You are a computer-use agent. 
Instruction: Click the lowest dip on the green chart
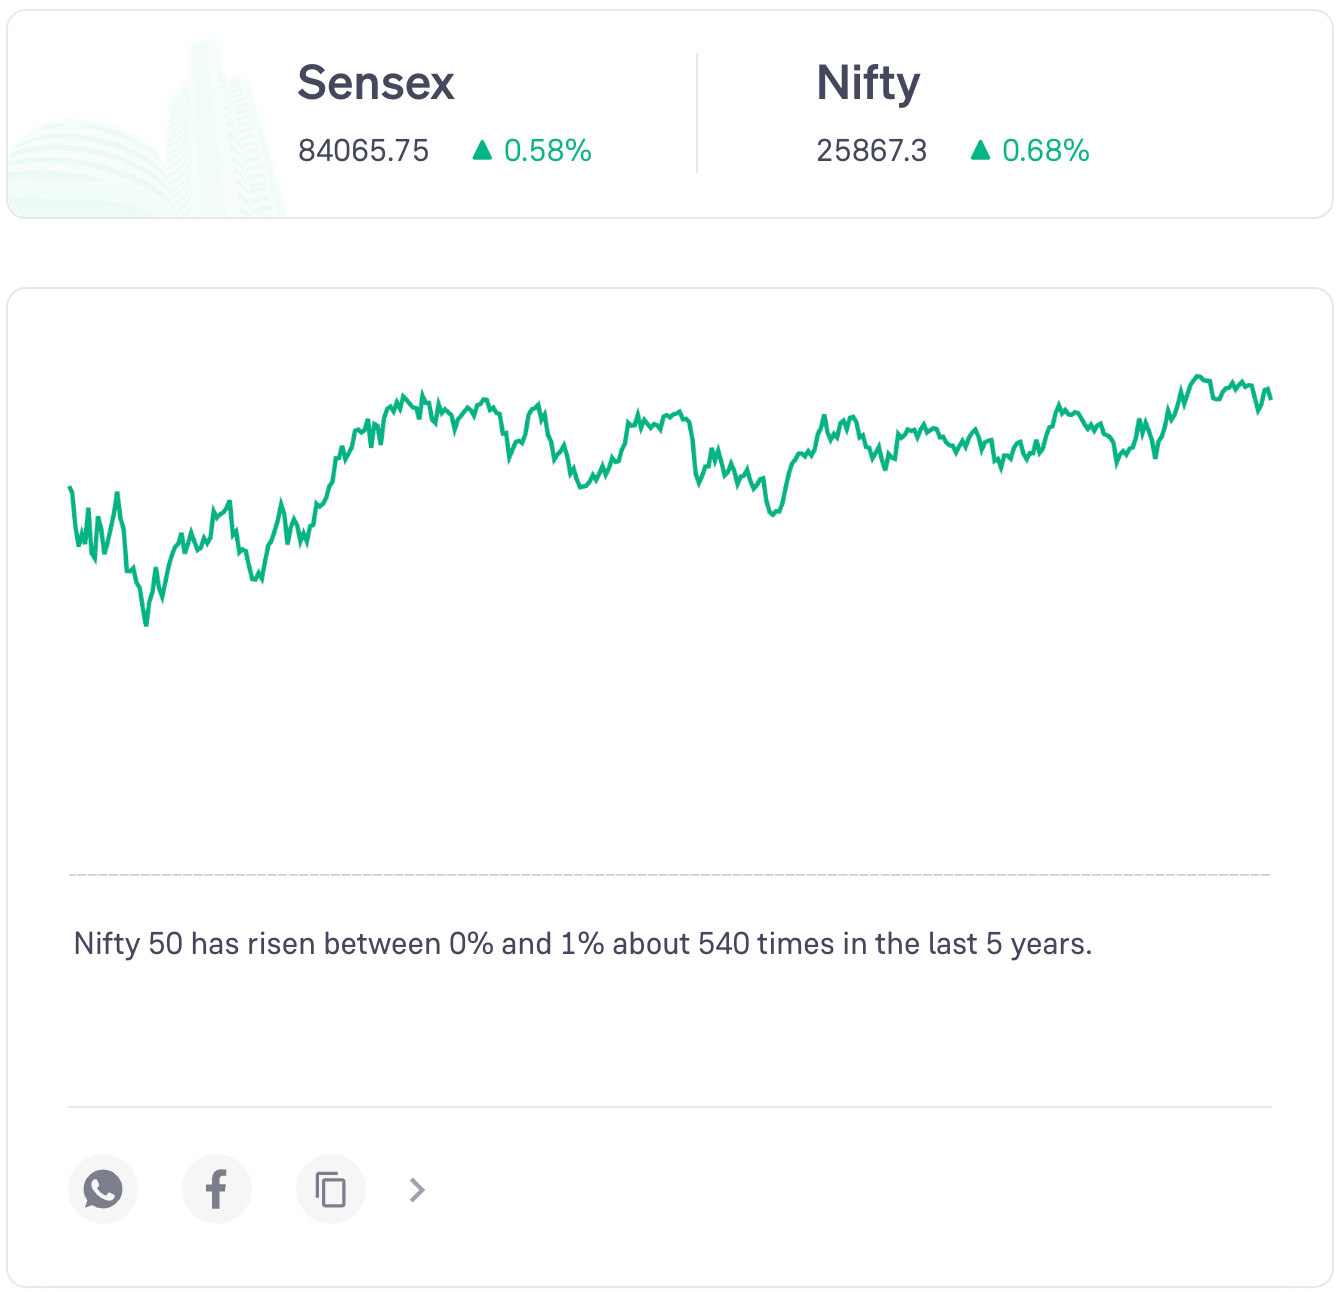146,624
